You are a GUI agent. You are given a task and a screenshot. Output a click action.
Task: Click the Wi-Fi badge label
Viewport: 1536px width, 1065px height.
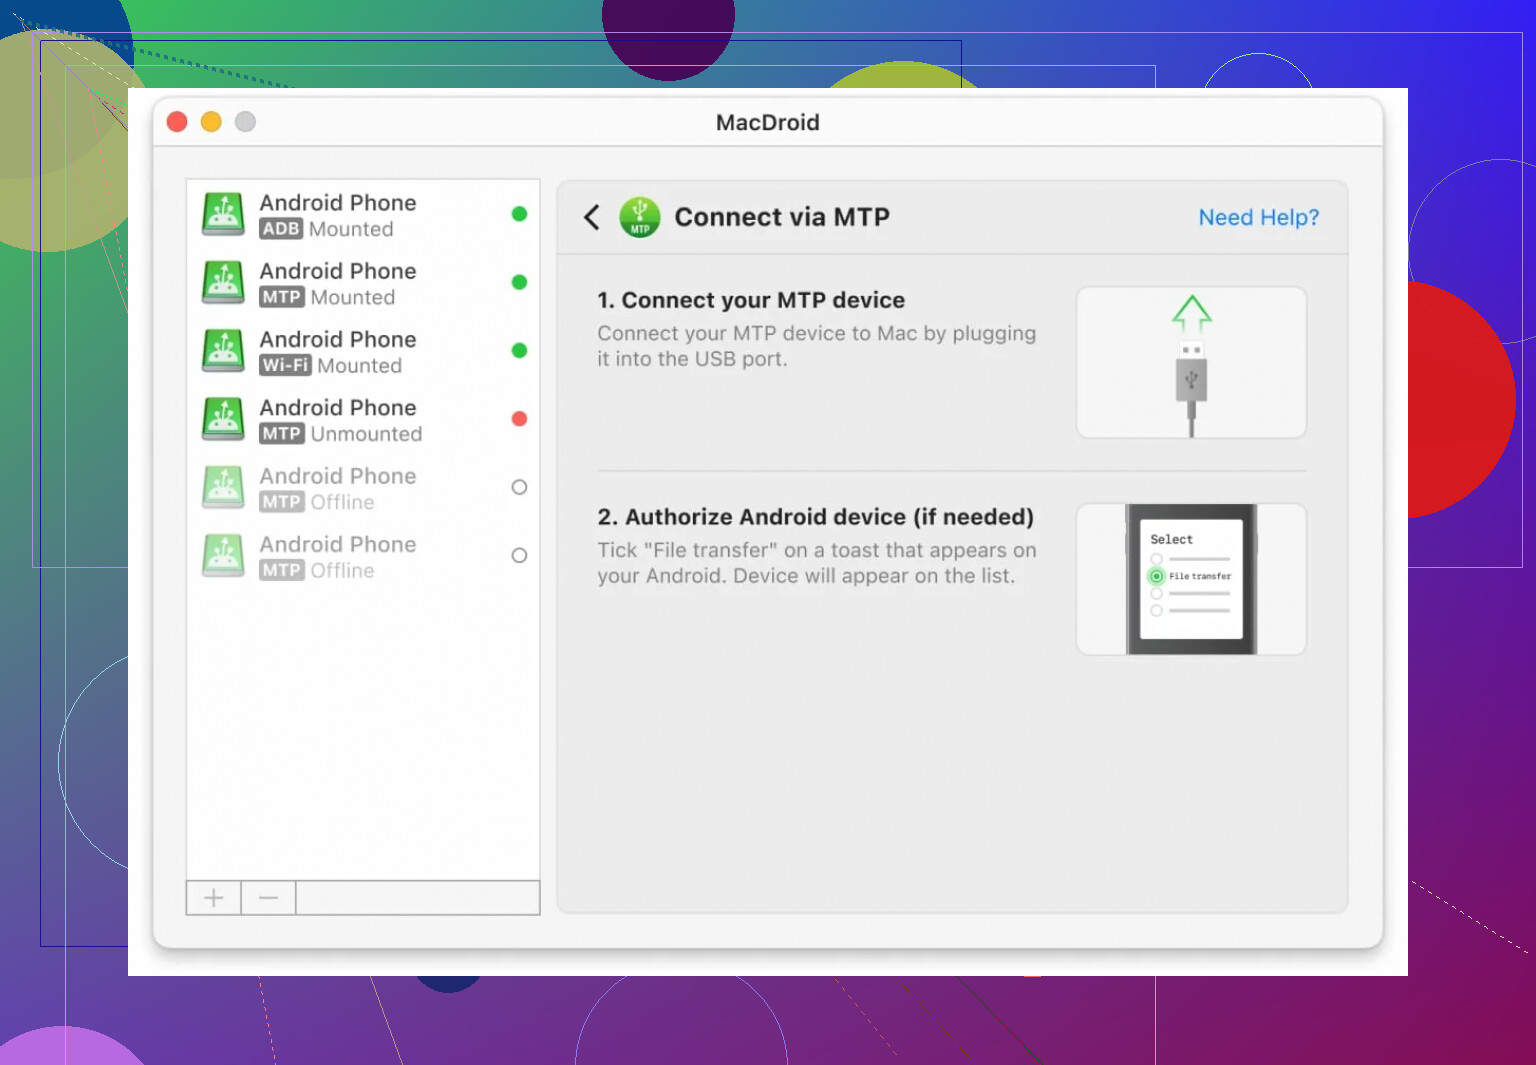(285, 366)
